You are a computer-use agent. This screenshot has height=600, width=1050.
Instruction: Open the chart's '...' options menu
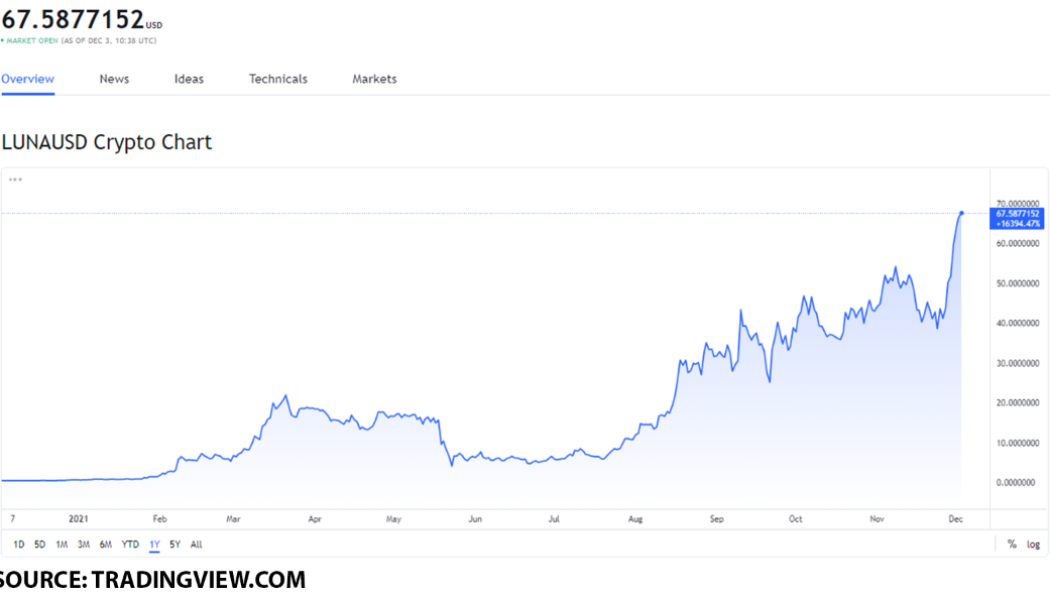(x=15, y=178)
